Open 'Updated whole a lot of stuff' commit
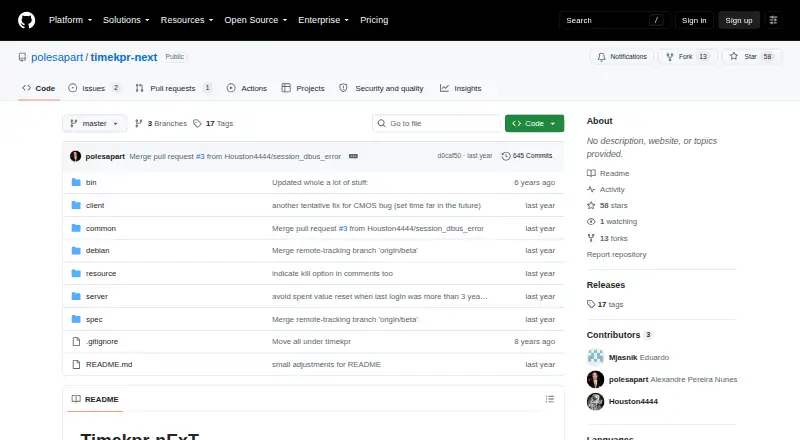Image resolution: width=800 pixels, height=440 pixels. click(x=320, y=182)
